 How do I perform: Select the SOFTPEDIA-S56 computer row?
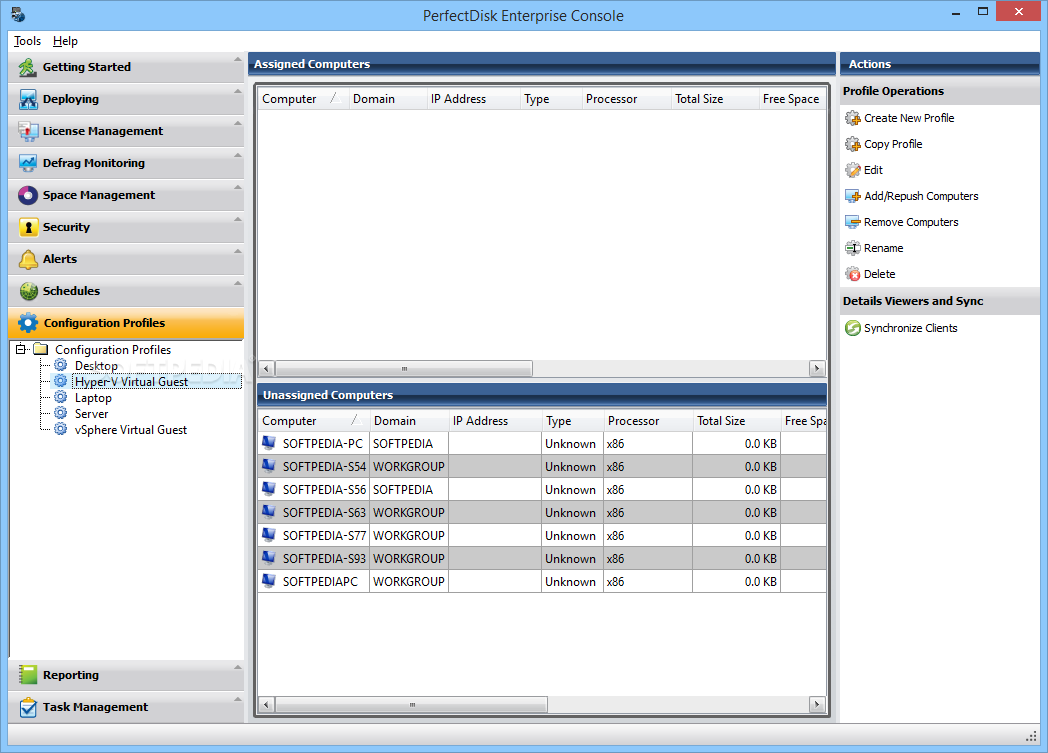(x=542, y=489)
